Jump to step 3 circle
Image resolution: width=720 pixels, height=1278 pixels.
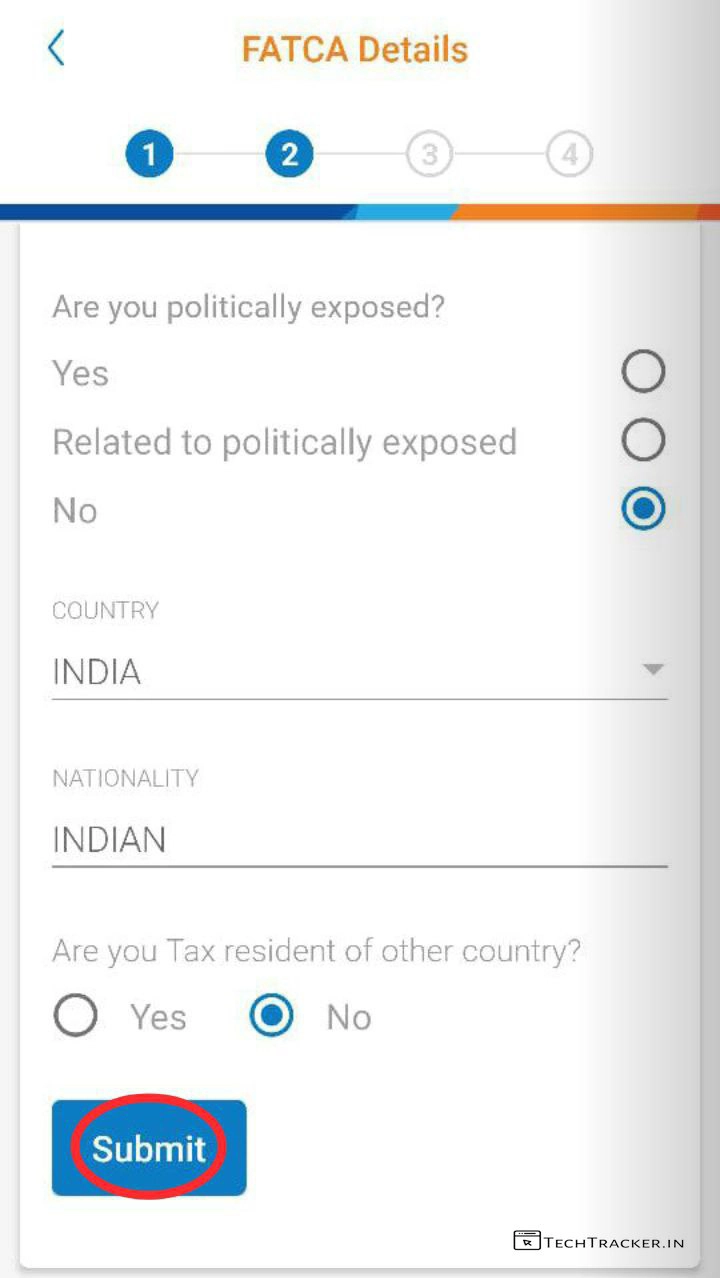coord(429,155)
